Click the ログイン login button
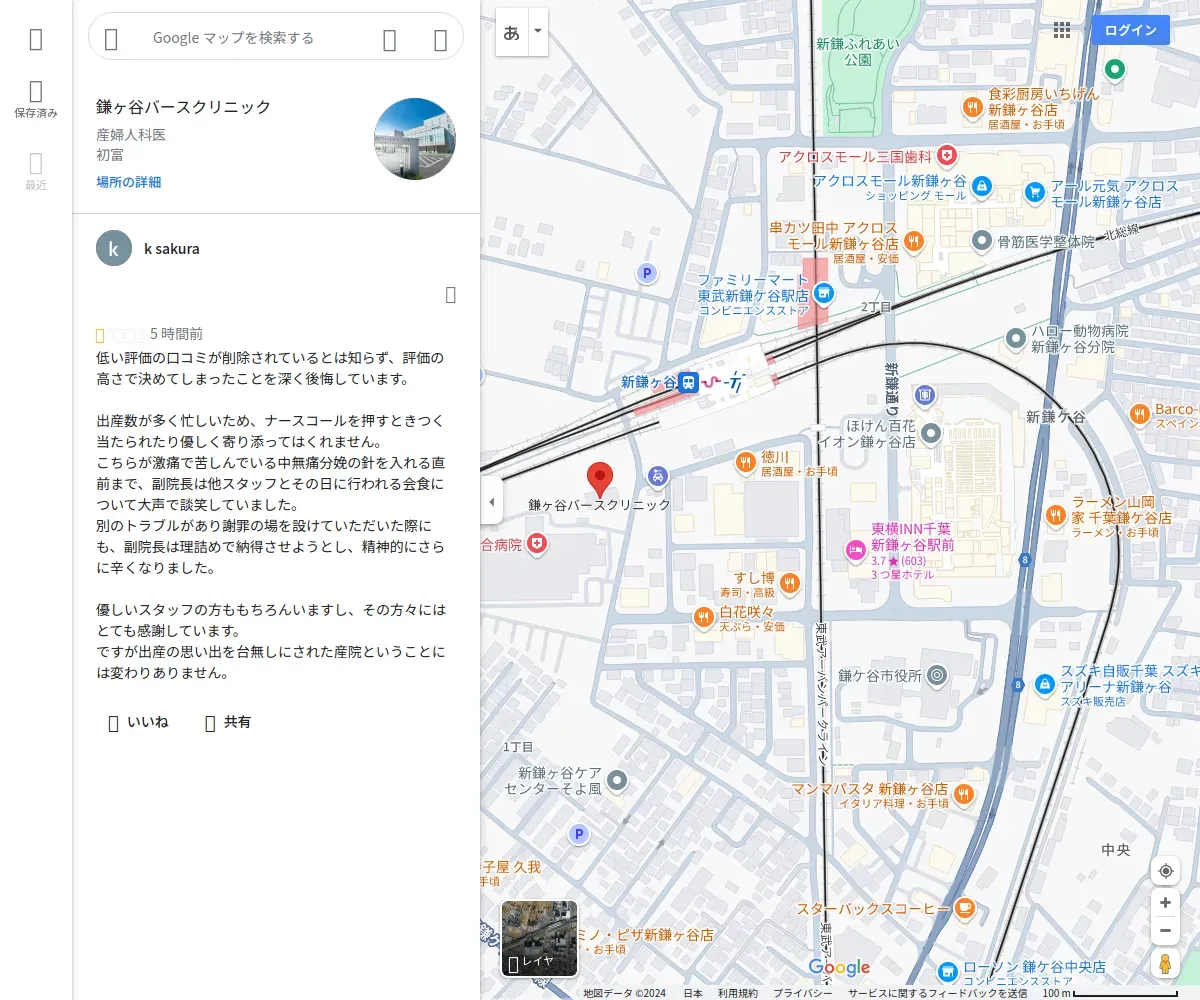Image resolution: width=1200 pixels, height=1000 pixels. 1131,30
